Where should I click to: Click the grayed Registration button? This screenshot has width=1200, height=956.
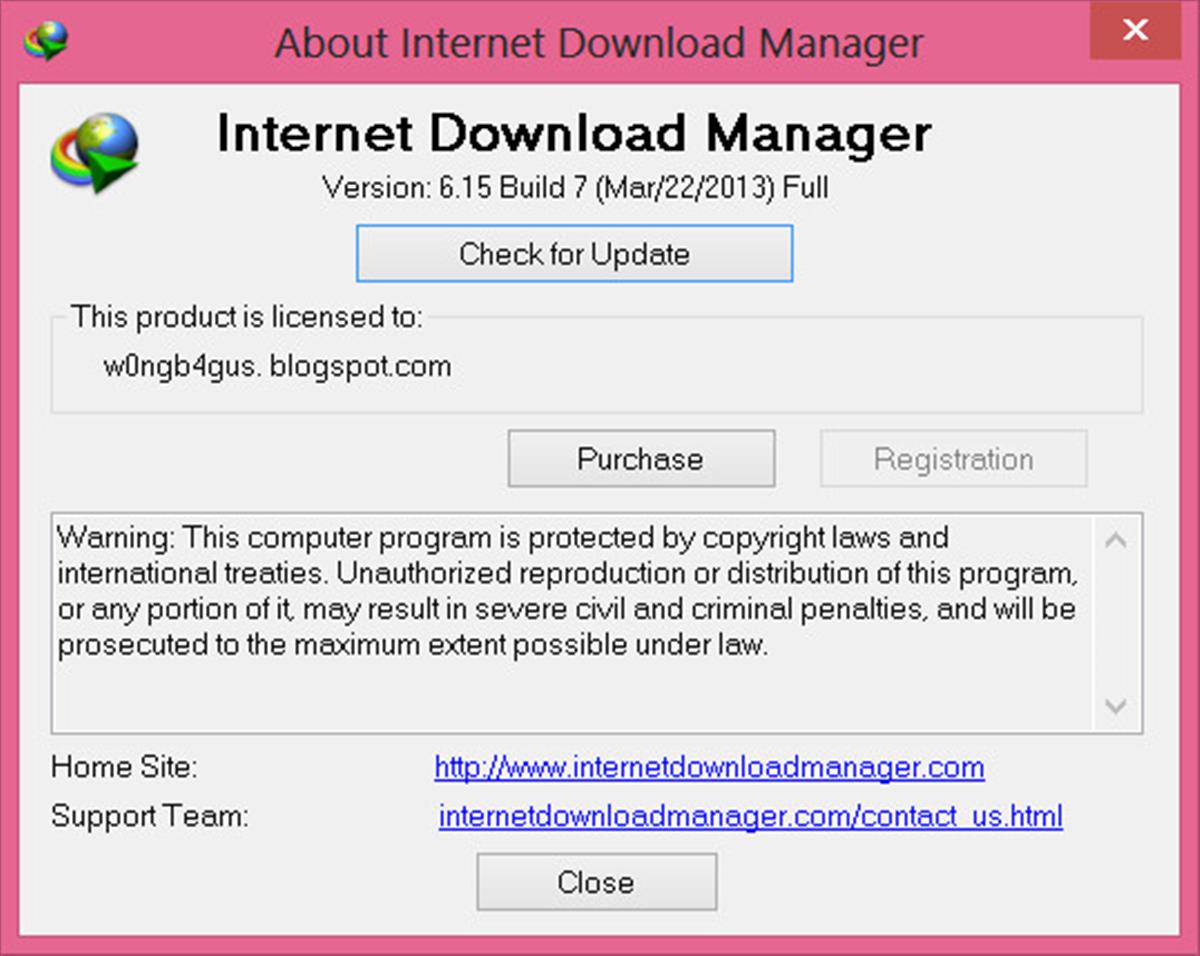point(954,459)
